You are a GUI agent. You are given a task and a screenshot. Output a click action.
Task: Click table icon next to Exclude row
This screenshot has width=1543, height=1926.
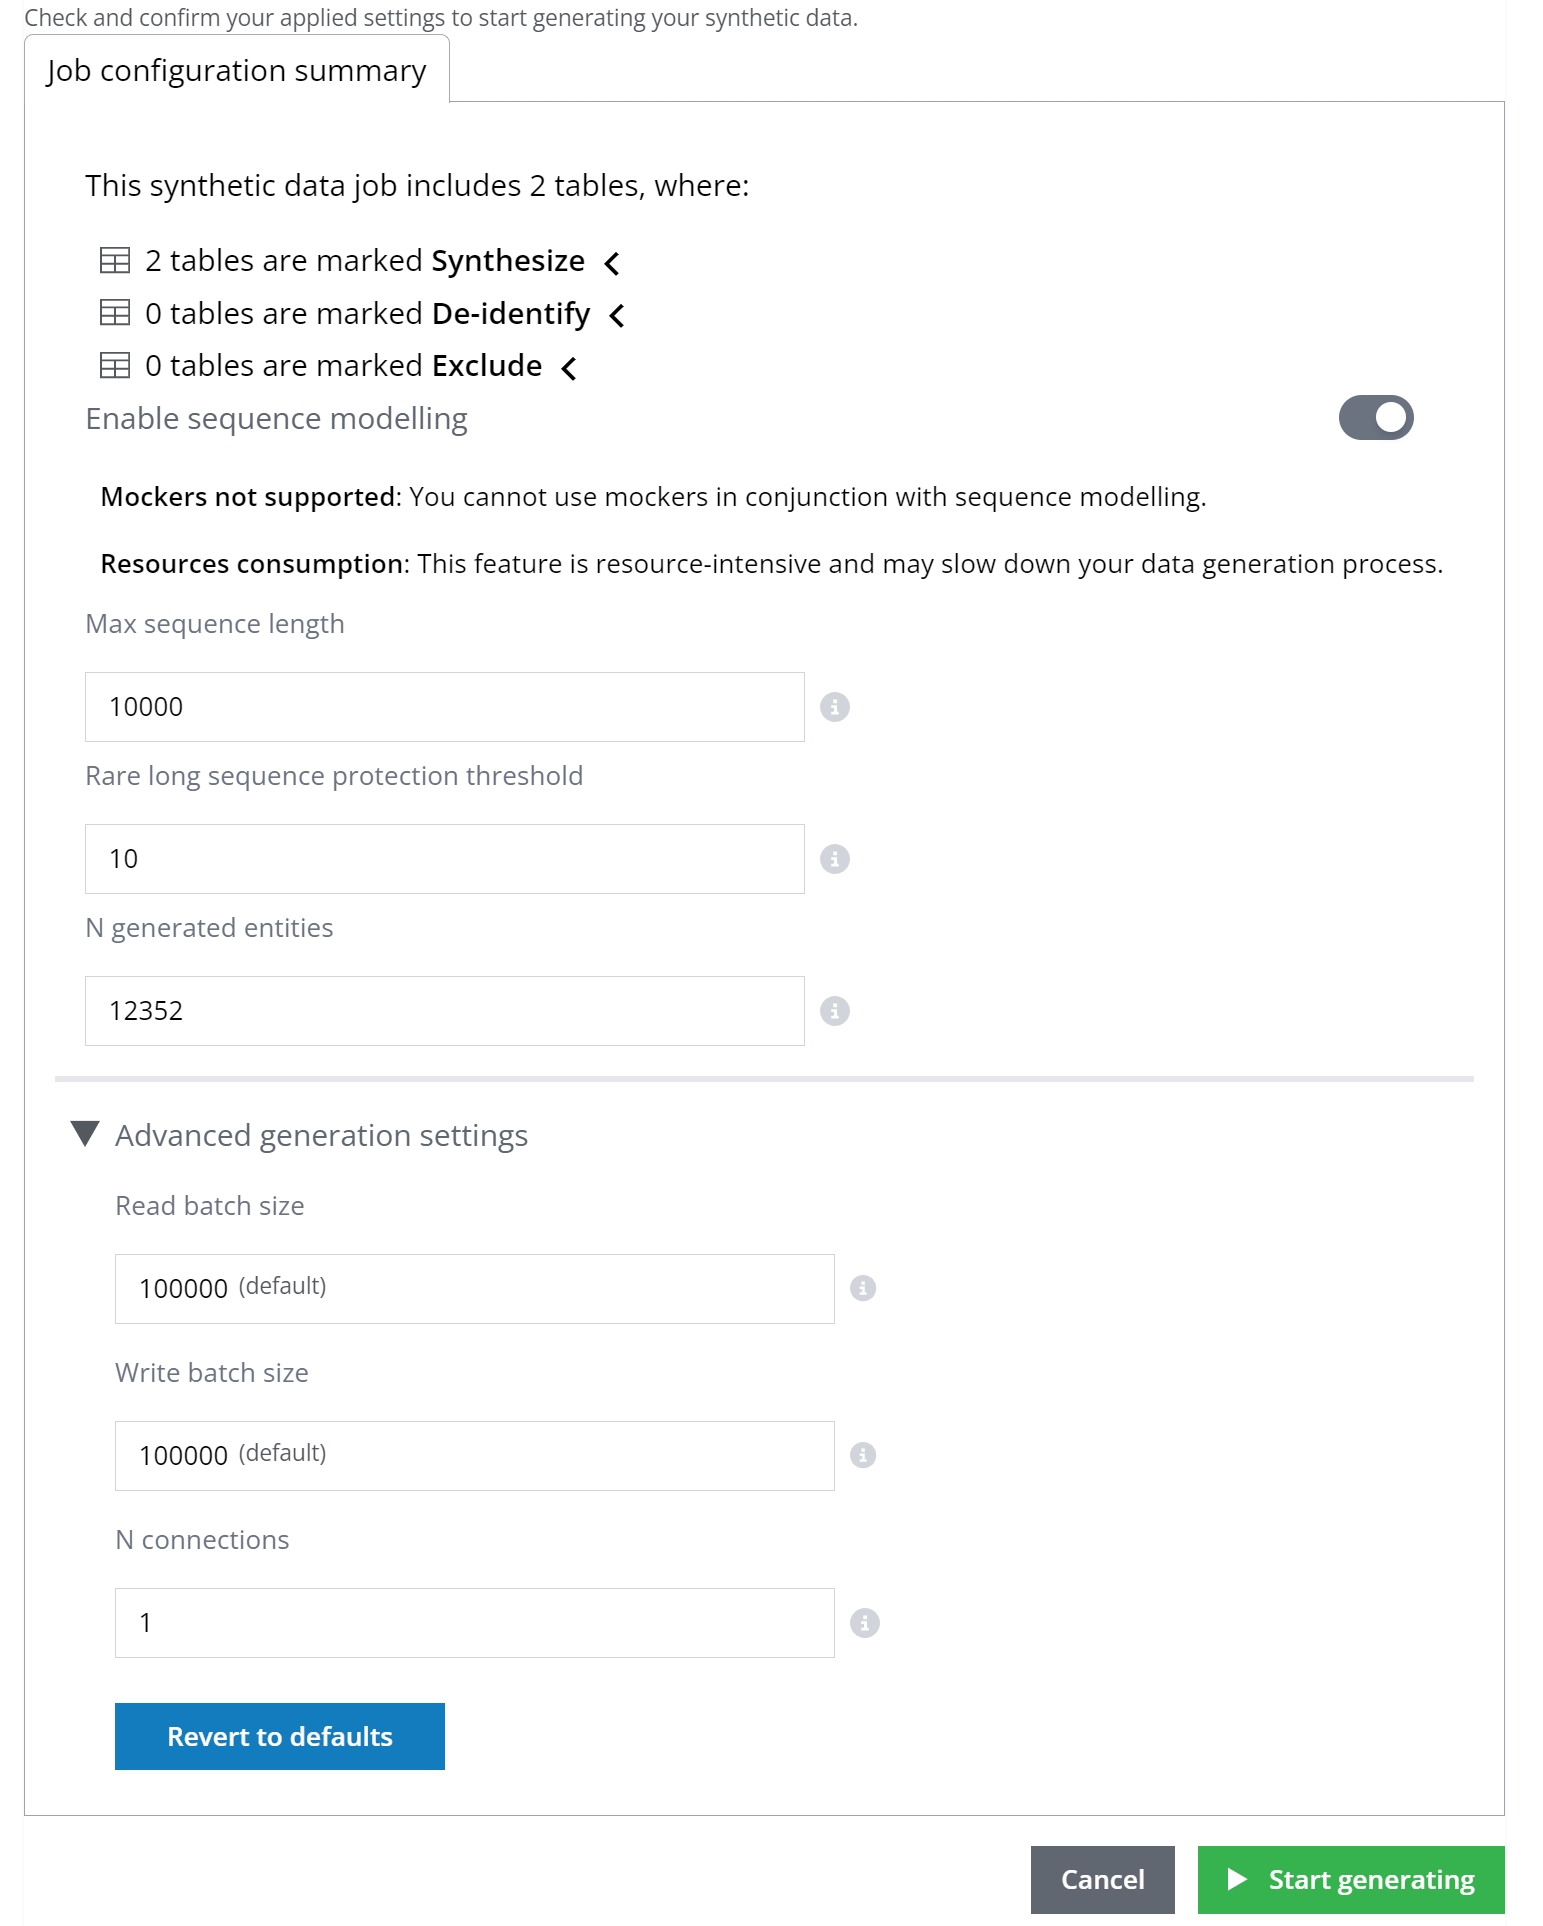[115, 365]
